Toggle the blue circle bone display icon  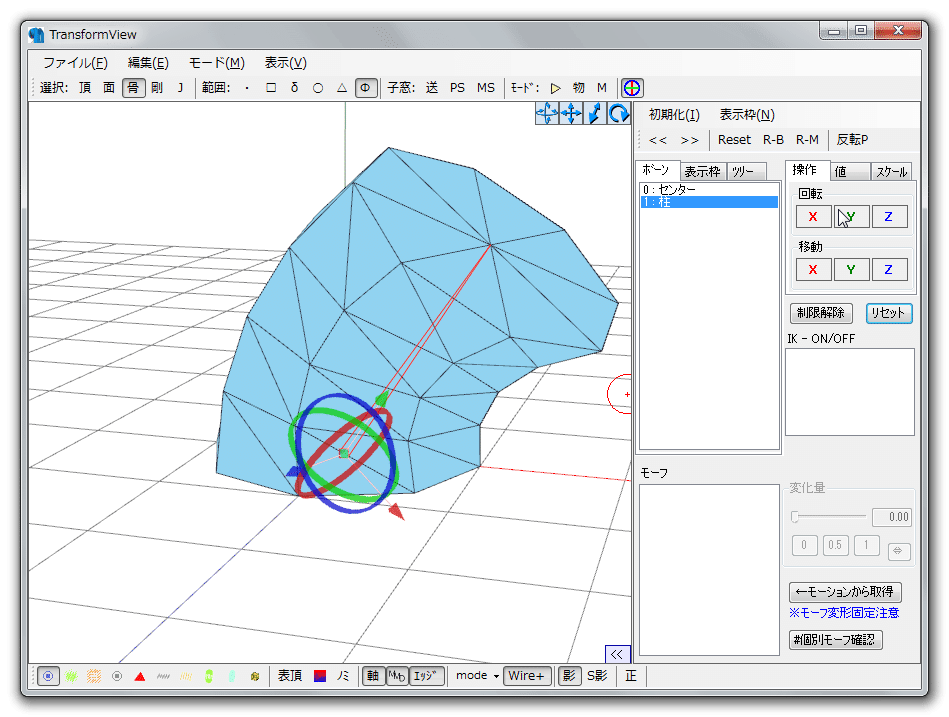(48, 676)
